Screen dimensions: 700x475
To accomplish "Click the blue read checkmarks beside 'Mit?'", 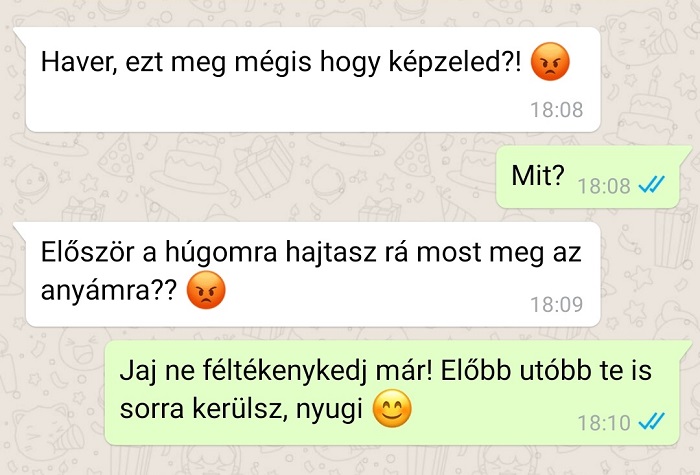I will pyautogui.click(x=651, y=184).
